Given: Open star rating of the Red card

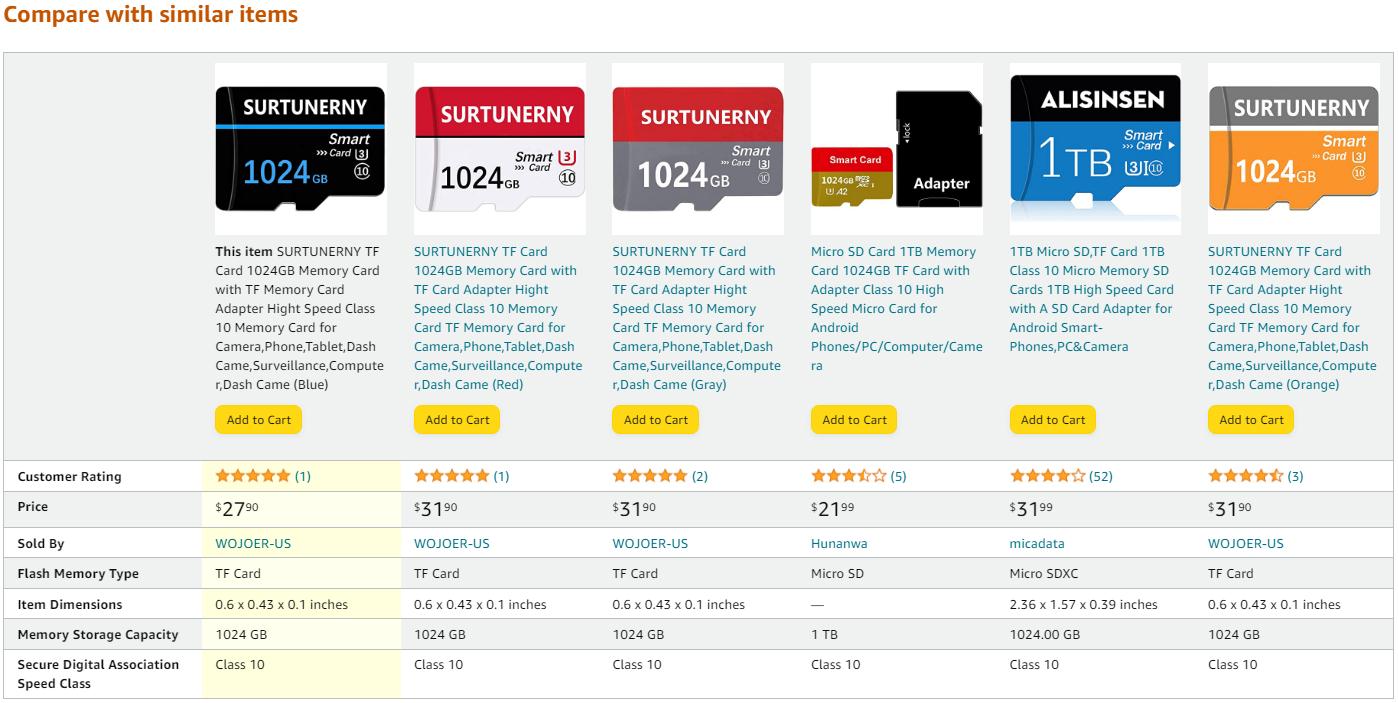Looking at the screenshot, I should (452, 476).
